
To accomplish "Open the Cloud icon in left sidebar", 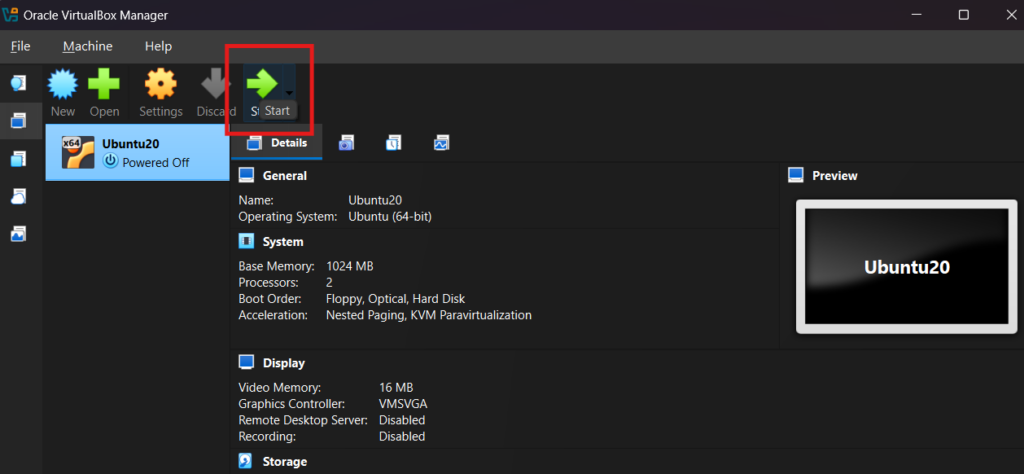I will click(x=19, y=196).
